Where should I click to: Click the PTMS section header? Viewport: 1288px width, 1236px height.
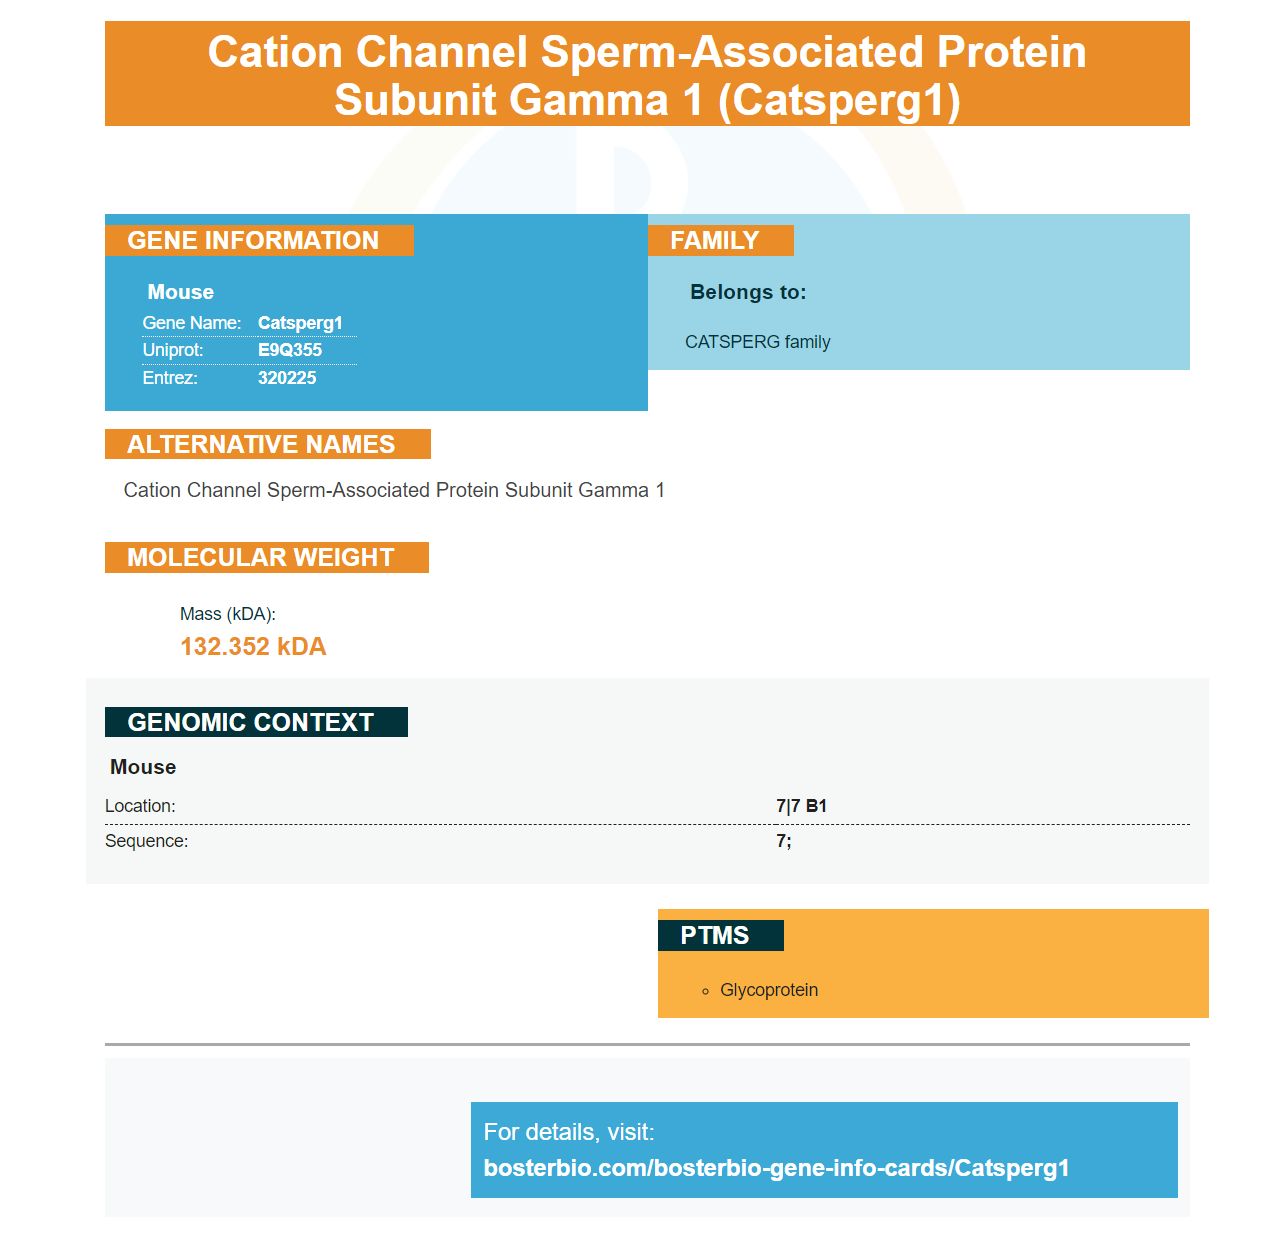coord(720,936)
